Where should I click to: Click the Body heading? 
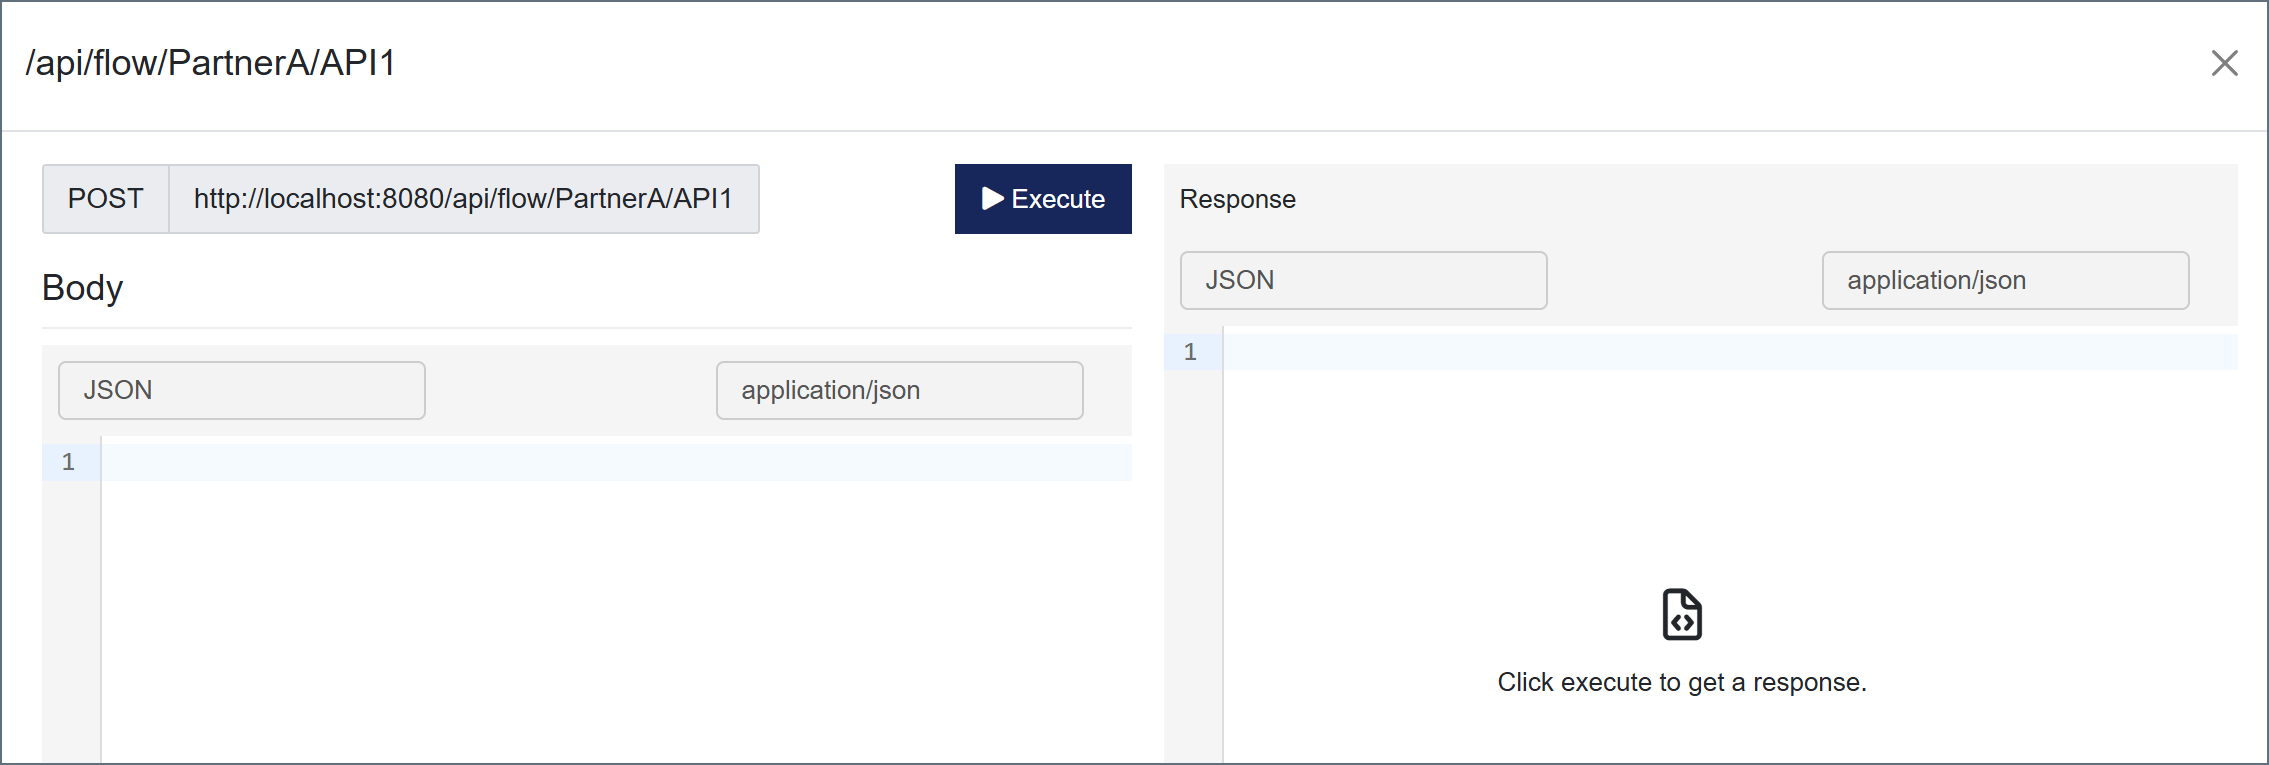point(83,288)
